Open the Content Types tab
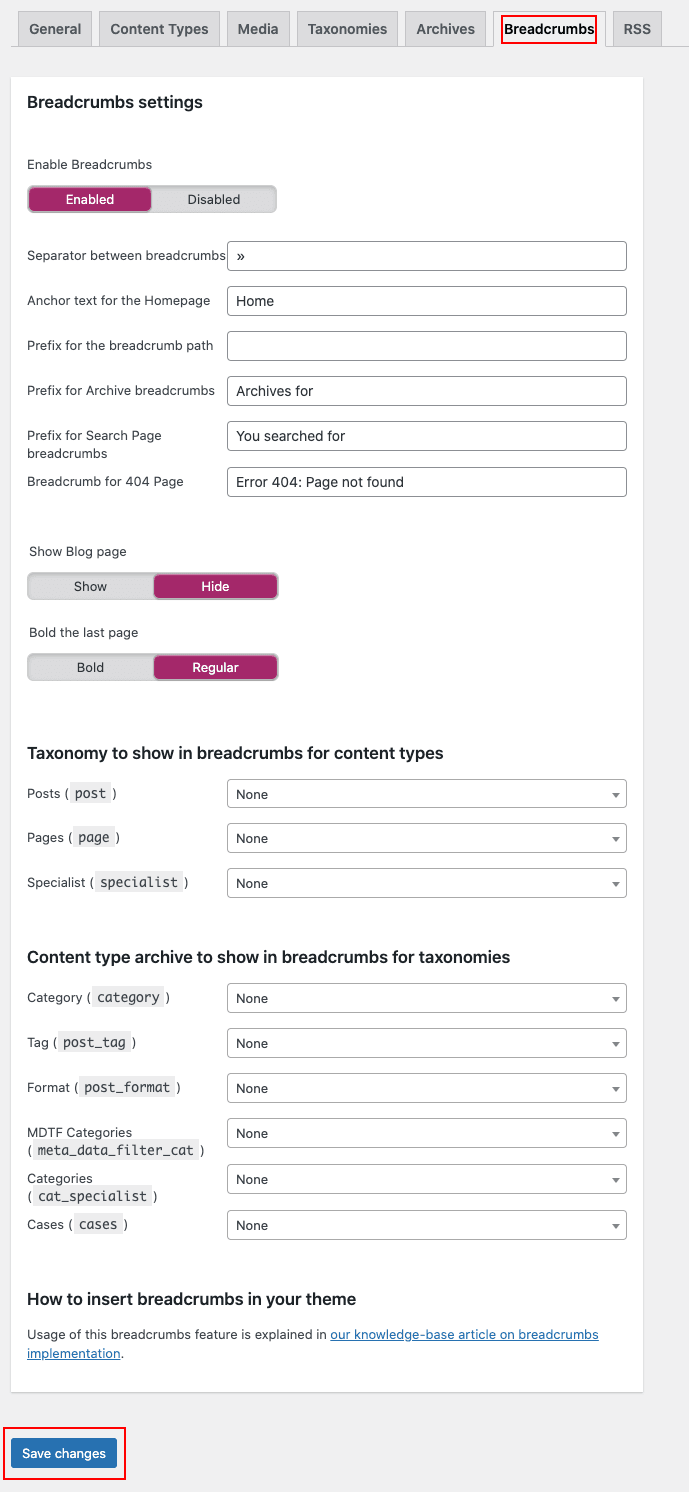The width and height of the screenshot is (689, 1492). pos(159,29)
